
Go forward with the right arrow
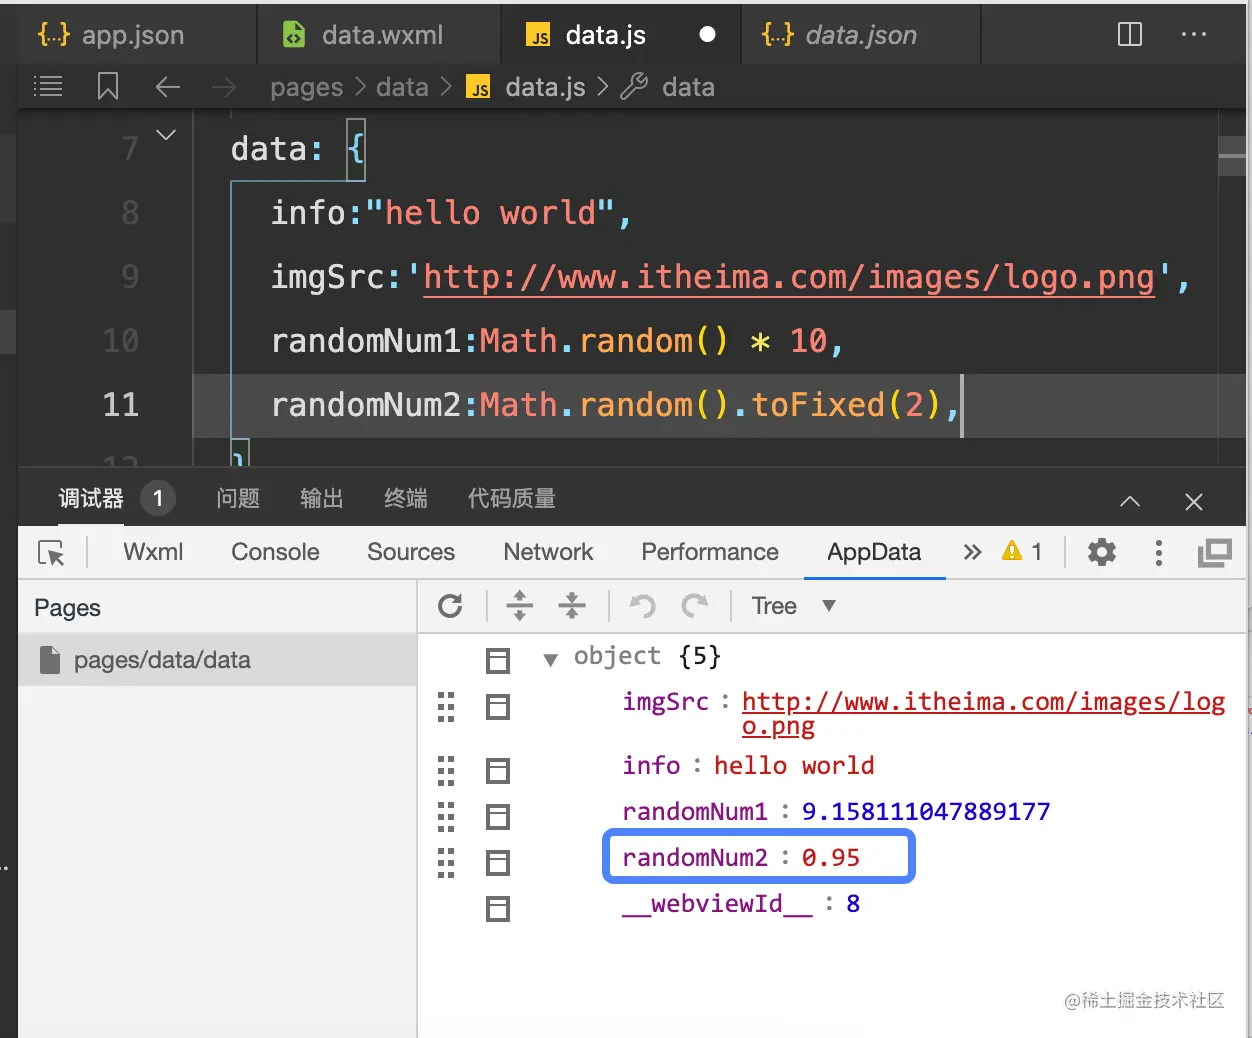tap(224, 87)
